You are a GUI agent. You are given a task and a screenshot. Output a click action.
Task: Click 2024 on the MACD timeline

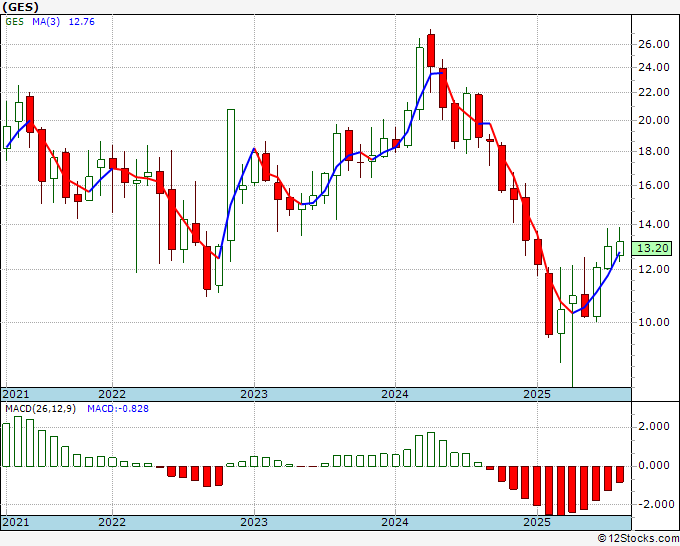395,522
